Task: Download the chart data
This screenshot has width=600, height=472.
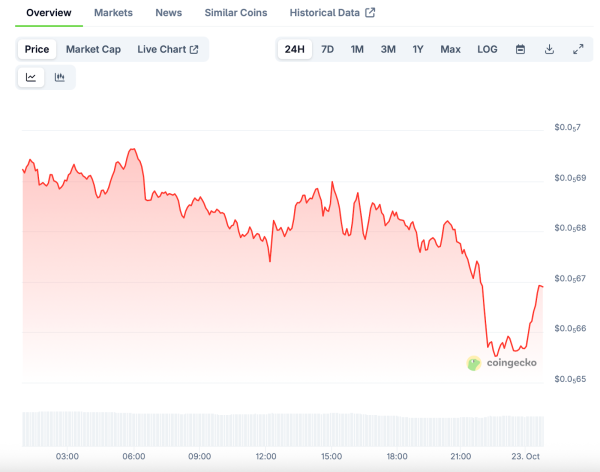Action: 549,49
